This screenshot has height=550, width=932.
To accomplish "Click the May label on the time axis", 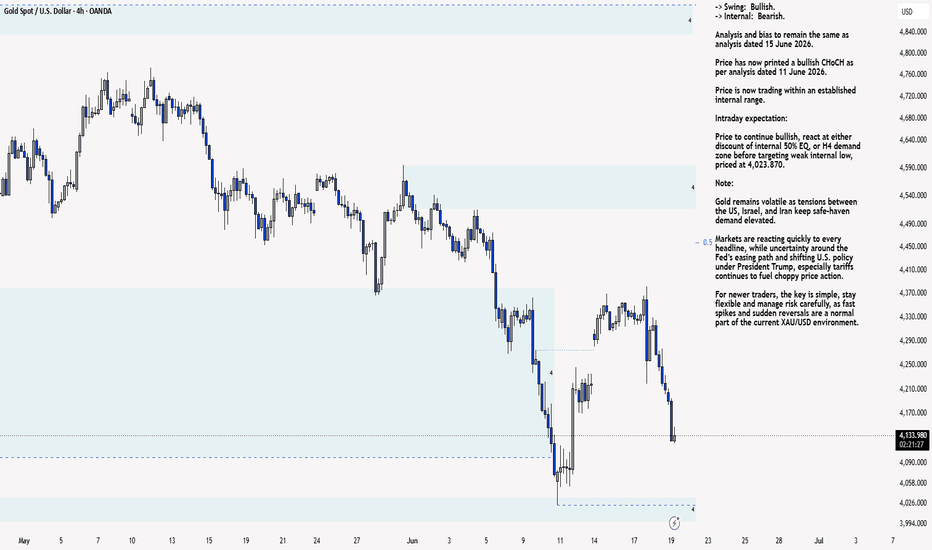I will 24,540.
